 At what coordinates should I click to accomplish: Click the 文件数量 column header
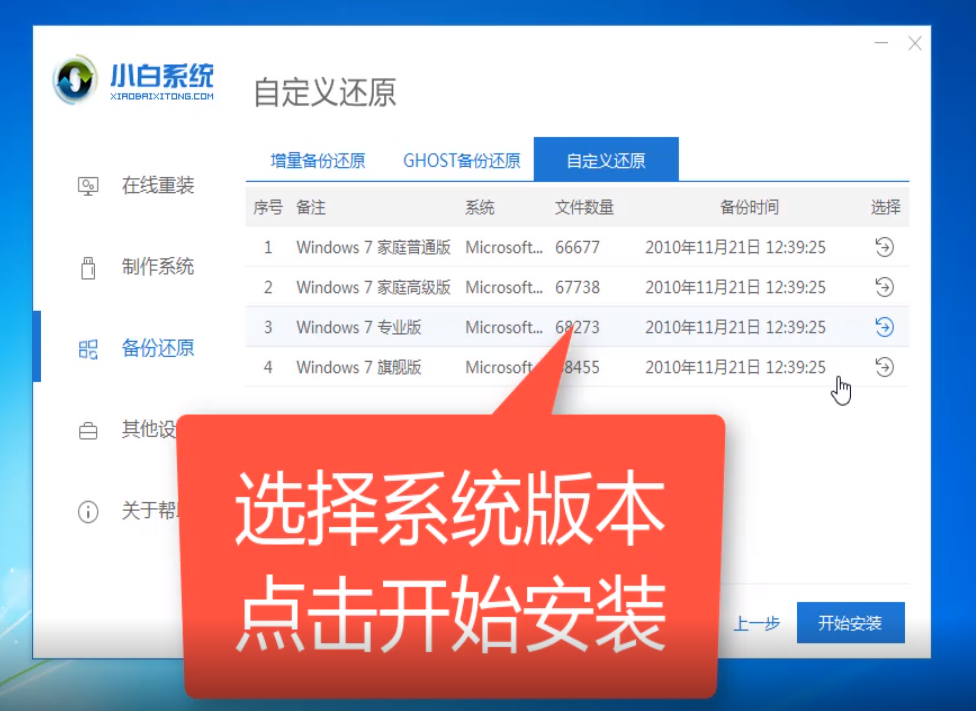click(584, 208)
